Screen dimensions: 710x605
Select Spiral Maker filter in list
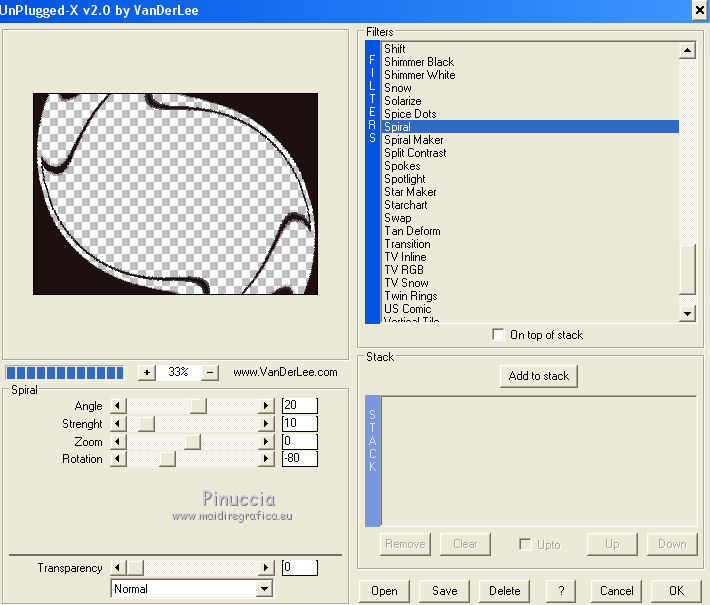point(414,140)
